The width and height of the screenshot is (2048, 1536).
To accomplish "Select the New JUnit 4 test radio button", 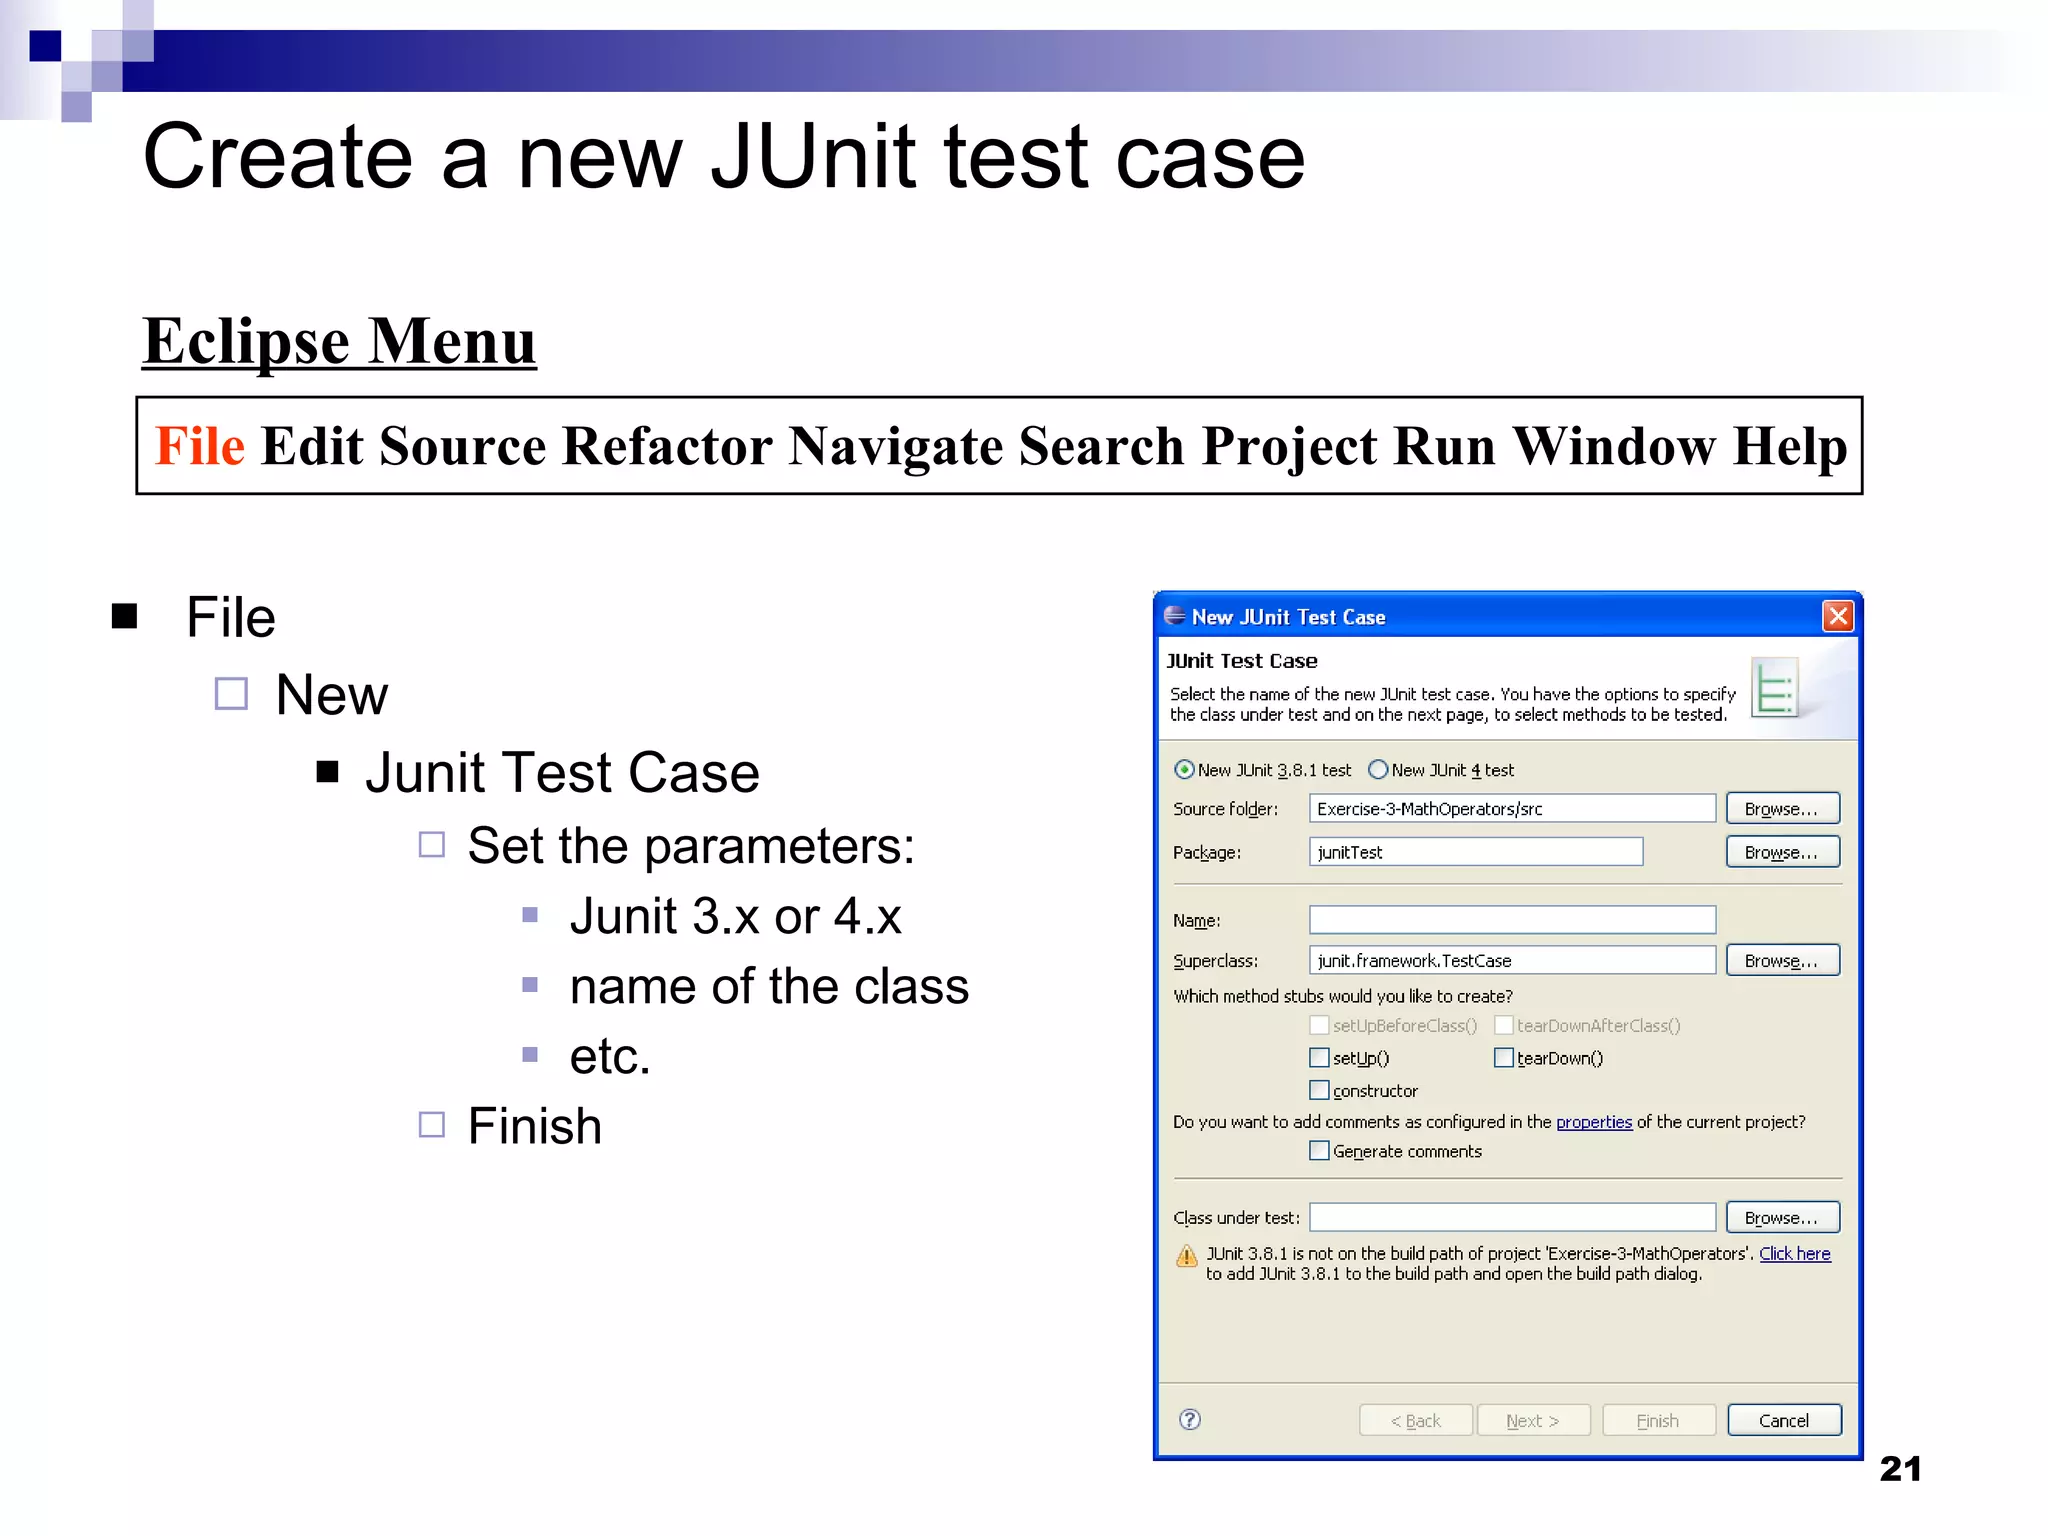I will pos(1378,769).
